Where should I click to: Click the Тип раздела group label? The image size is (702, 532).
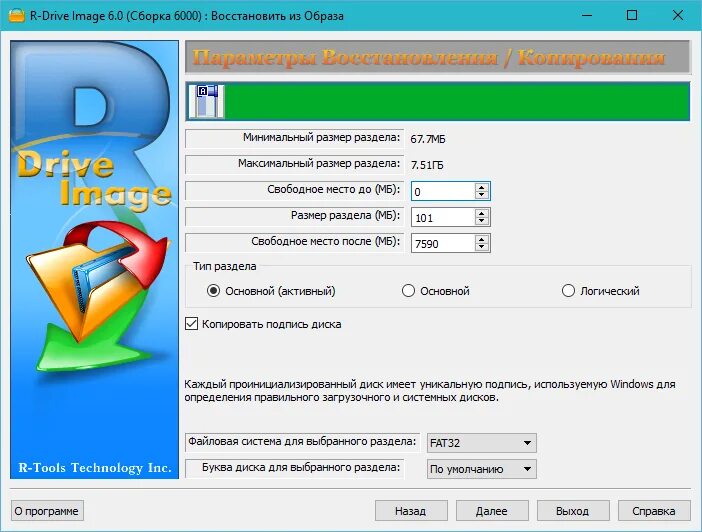225,266
